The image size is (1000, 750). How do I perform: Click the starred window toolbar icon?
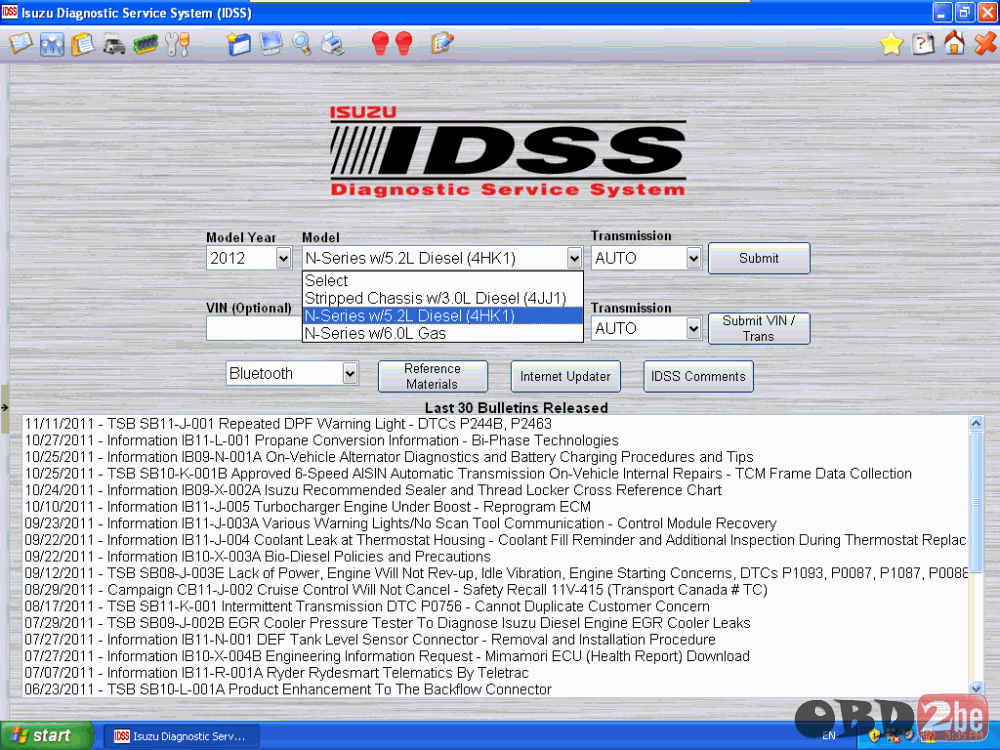point(239,44)
